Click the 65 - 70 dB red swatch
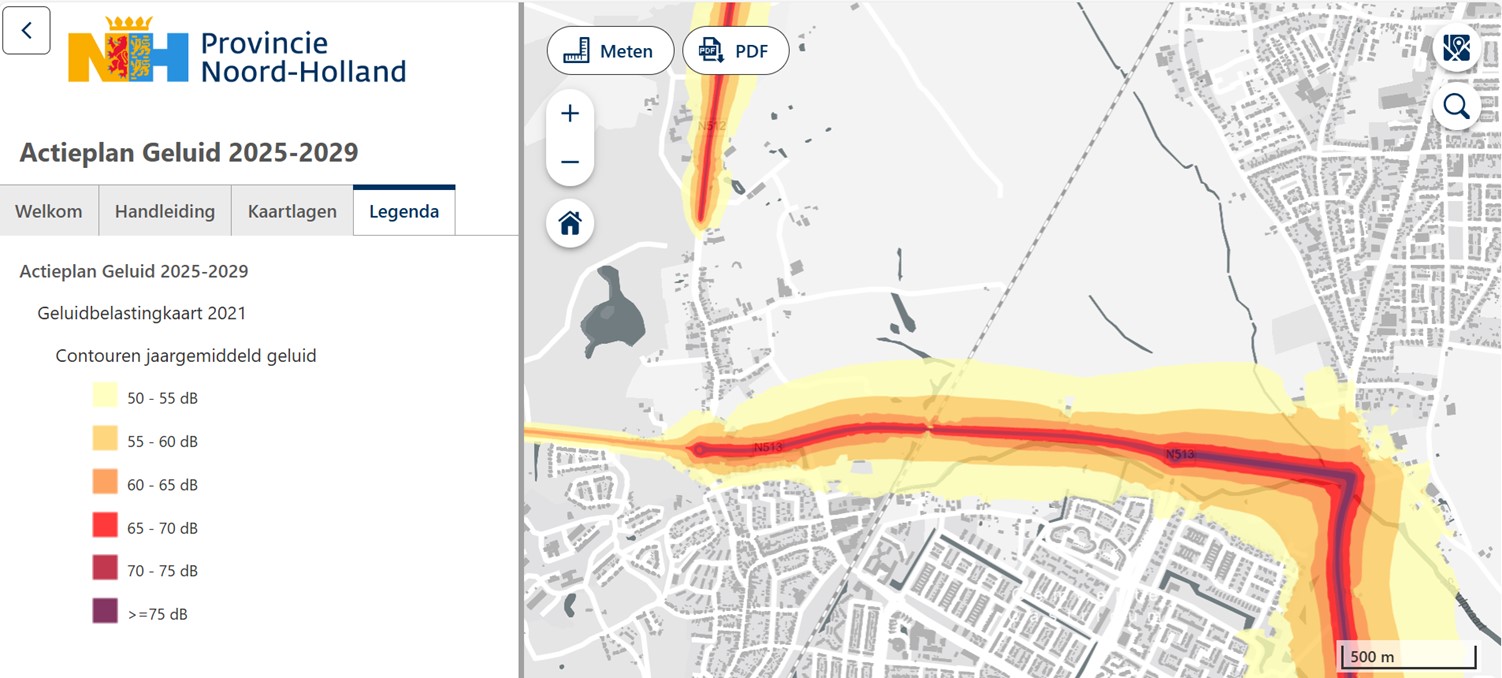 point(105,527)
